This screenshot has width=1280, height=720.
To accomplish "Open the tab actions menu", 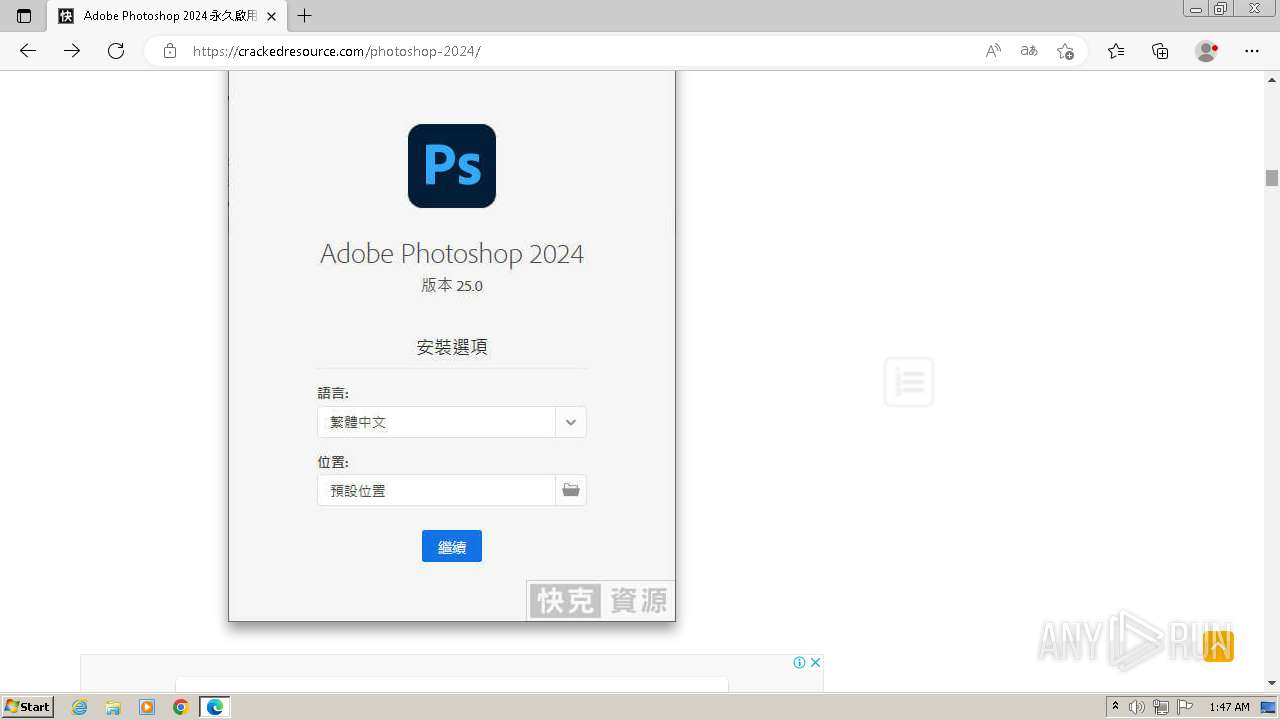I will pos(24,16).
